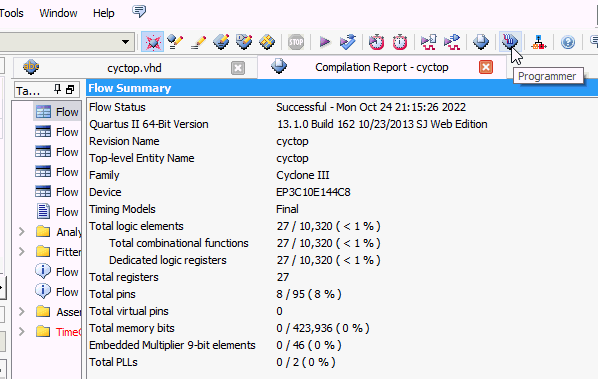
Task: Click the Stop Processing icon
Action: (x=296, y=42)
